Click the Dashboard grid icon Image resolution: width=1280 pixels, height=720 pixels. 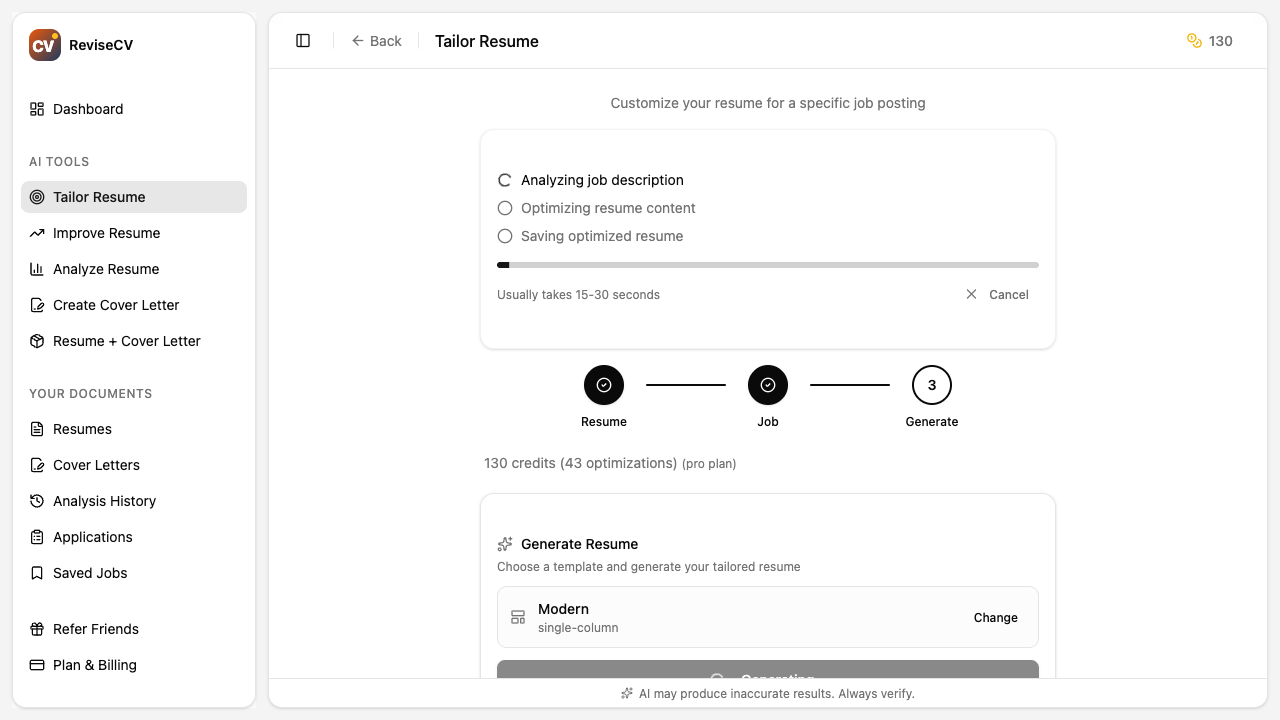coord(37,109)
